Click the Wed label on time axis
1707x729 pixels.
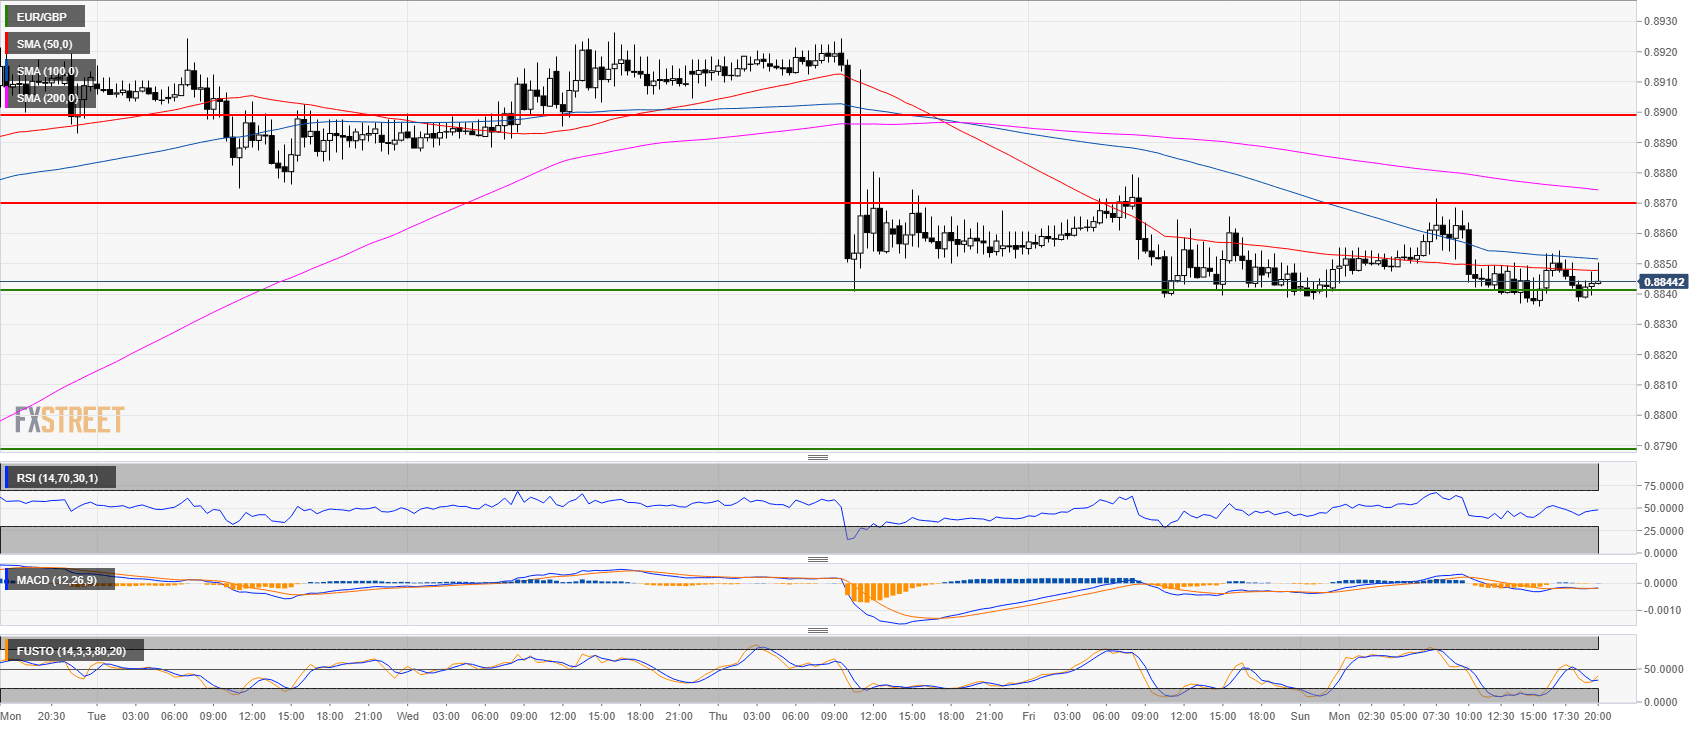pyautogui.click(x=407, y=716)
